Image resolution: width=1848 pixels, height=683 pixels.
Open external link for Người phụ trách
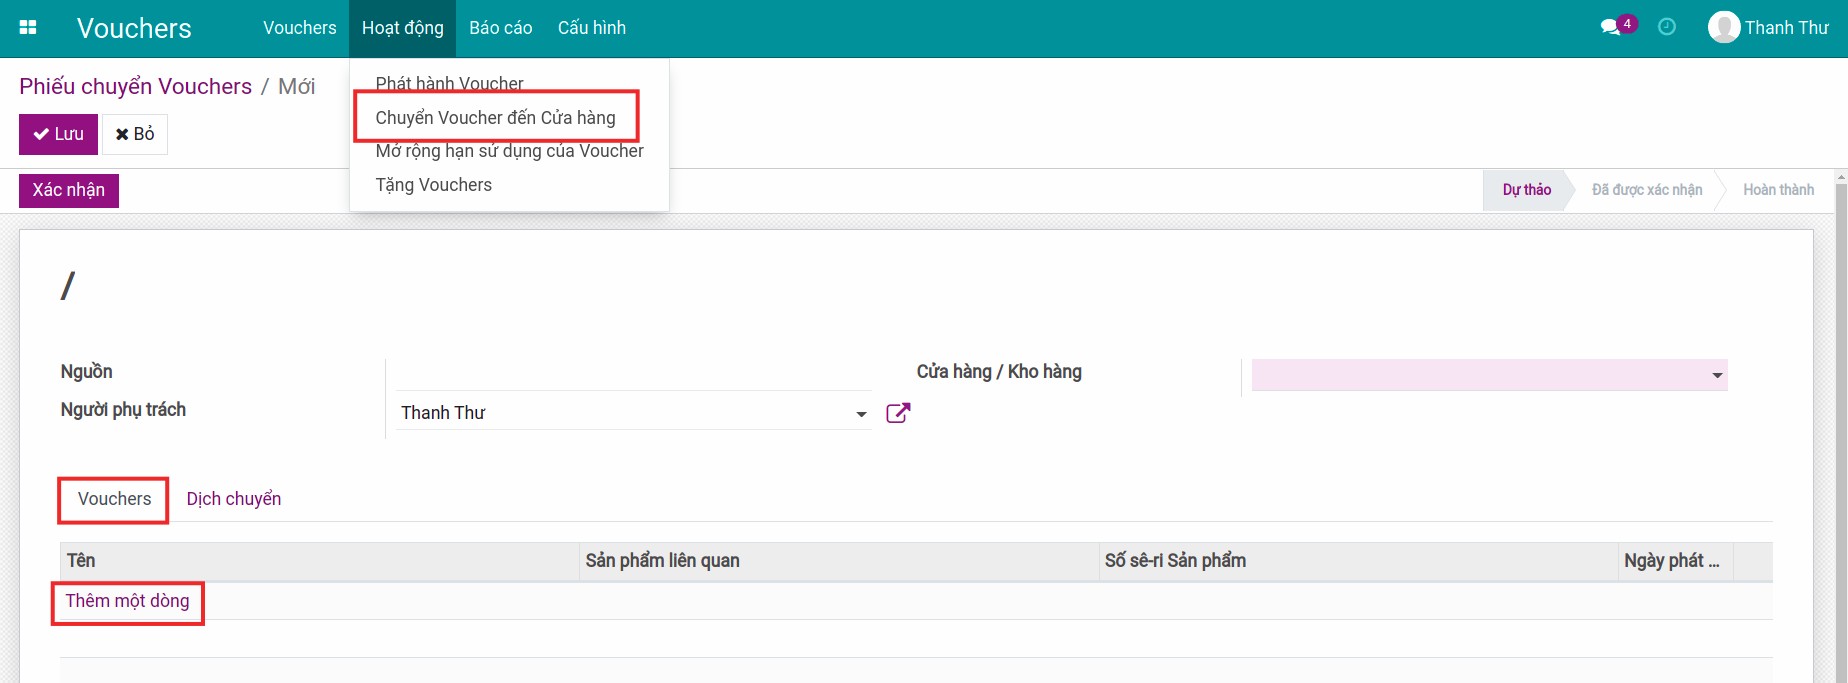point(898,413)
